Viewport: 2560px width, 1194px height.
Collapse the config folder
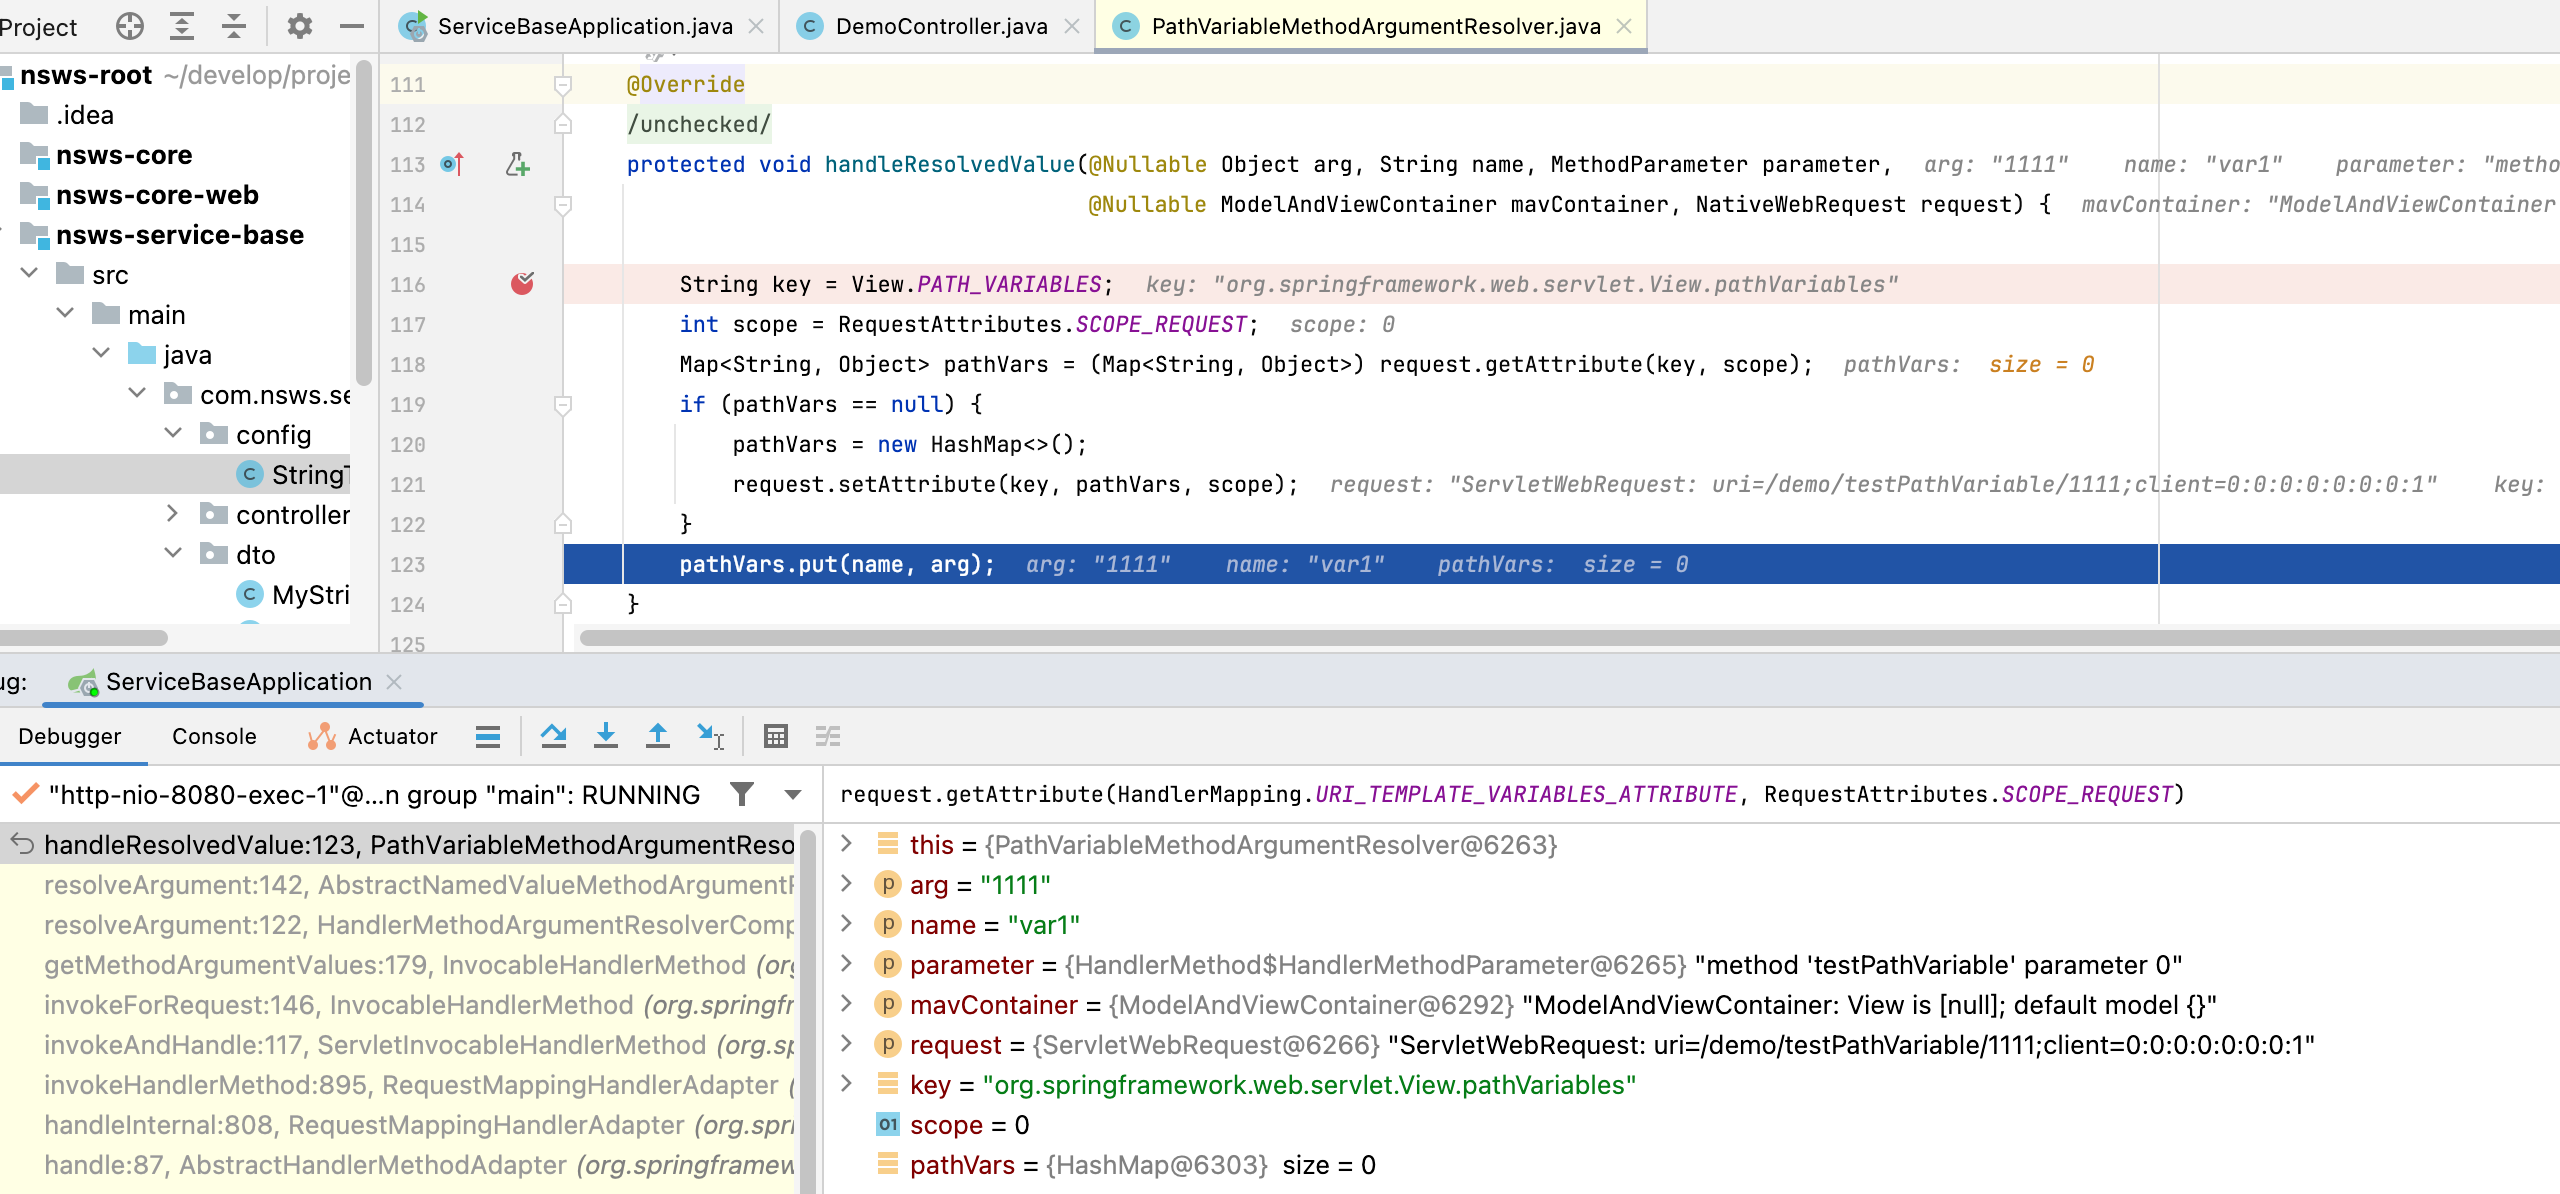(174, 434)
